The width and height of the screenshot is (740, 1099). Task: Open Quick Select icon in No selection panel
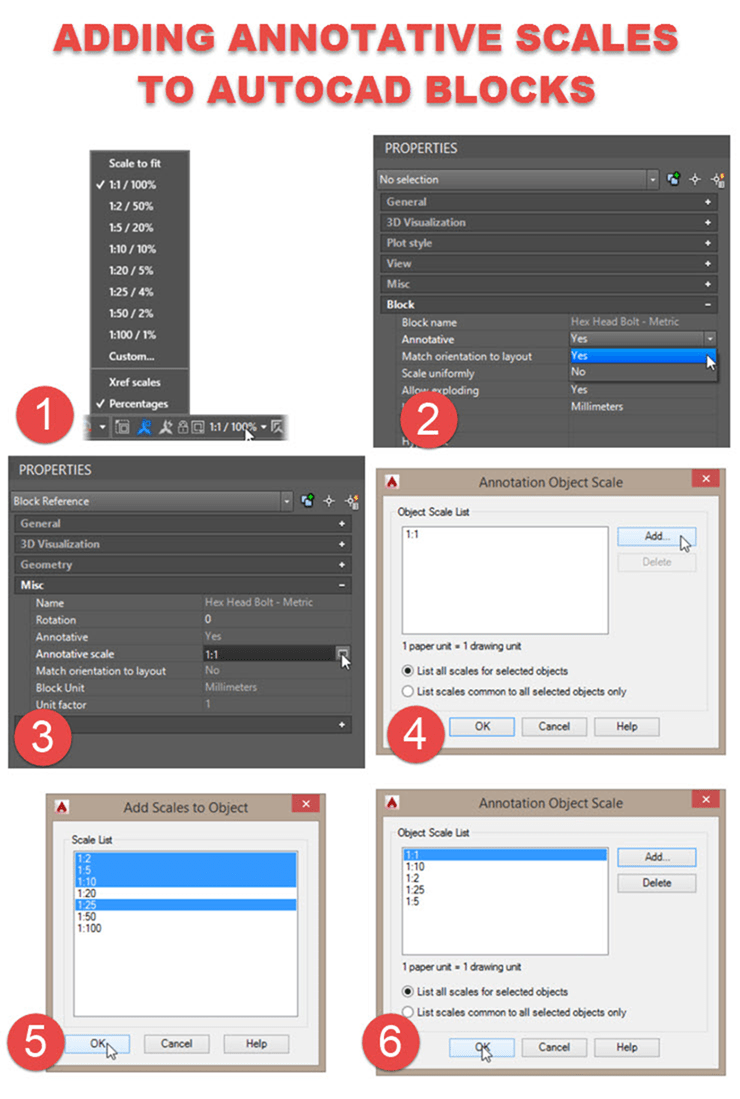[718, 179]
